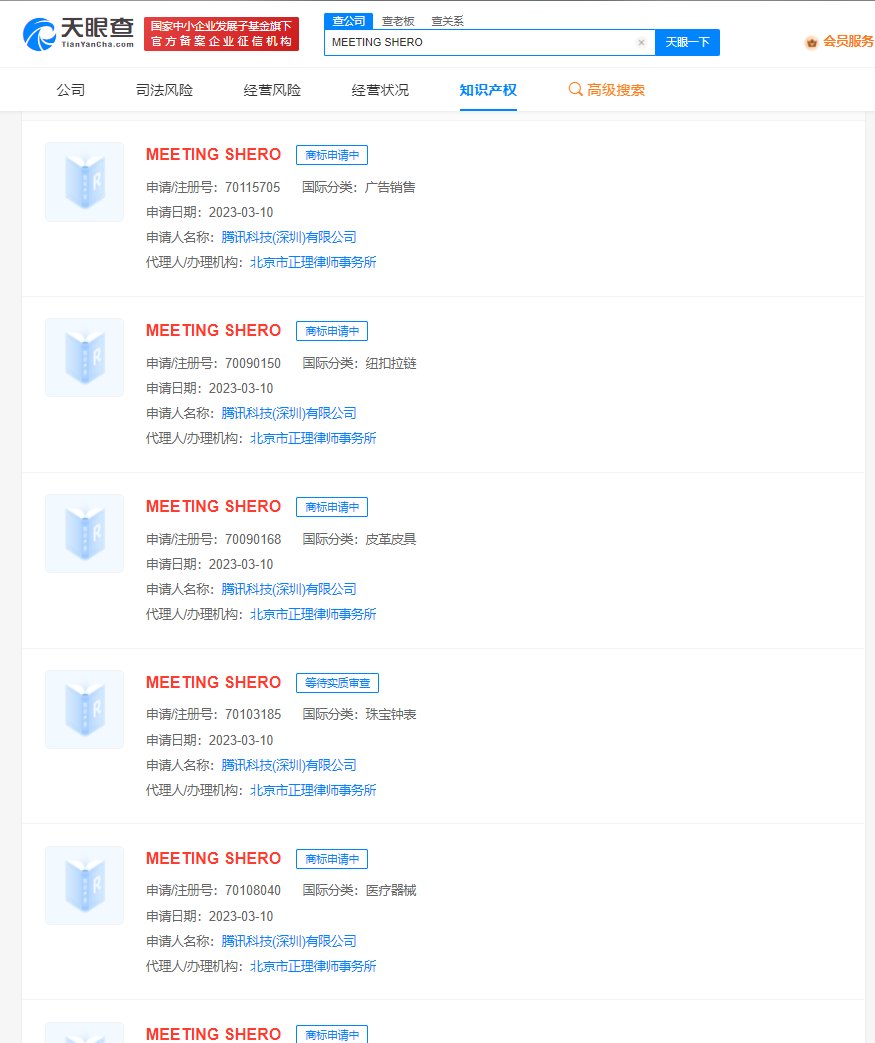Viewport: 875px width, 1043px height.
Task: Select the 经营风险 navigation tab
Action: [272, 90]
